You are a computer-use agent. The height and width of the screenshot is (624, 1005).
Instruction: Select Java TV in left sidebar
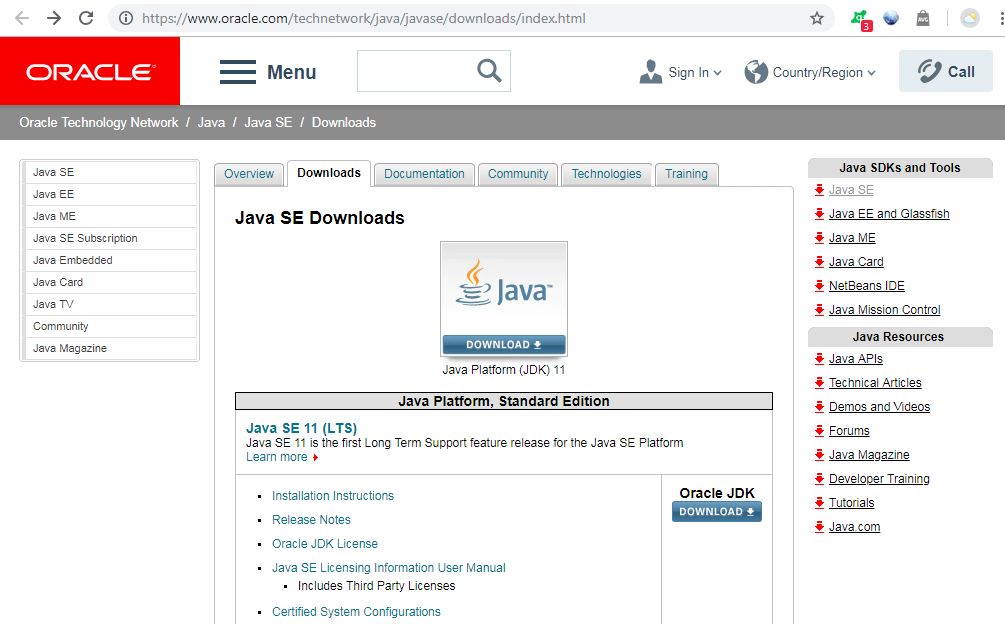(x=110, y=304)
